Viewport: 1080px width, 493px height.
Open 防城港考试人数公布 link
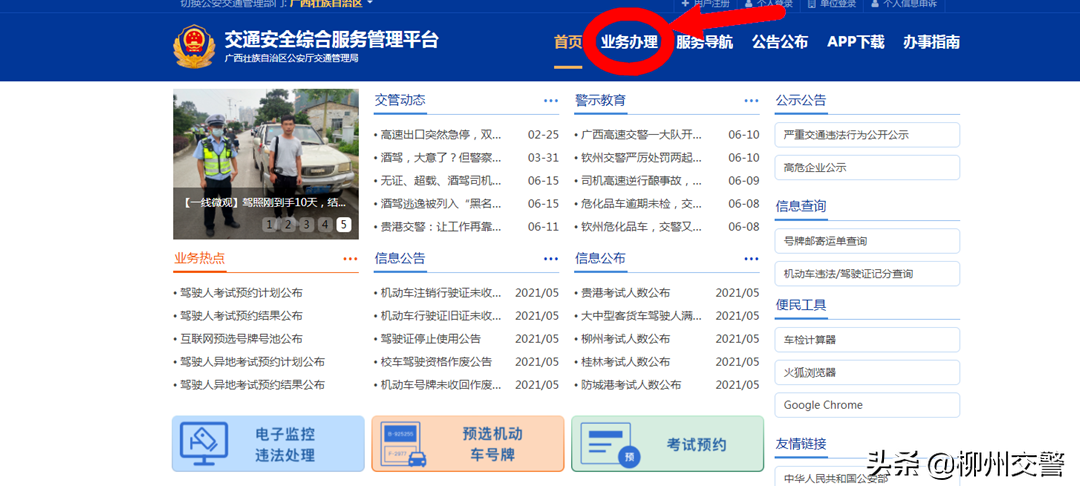pos(631,385)
